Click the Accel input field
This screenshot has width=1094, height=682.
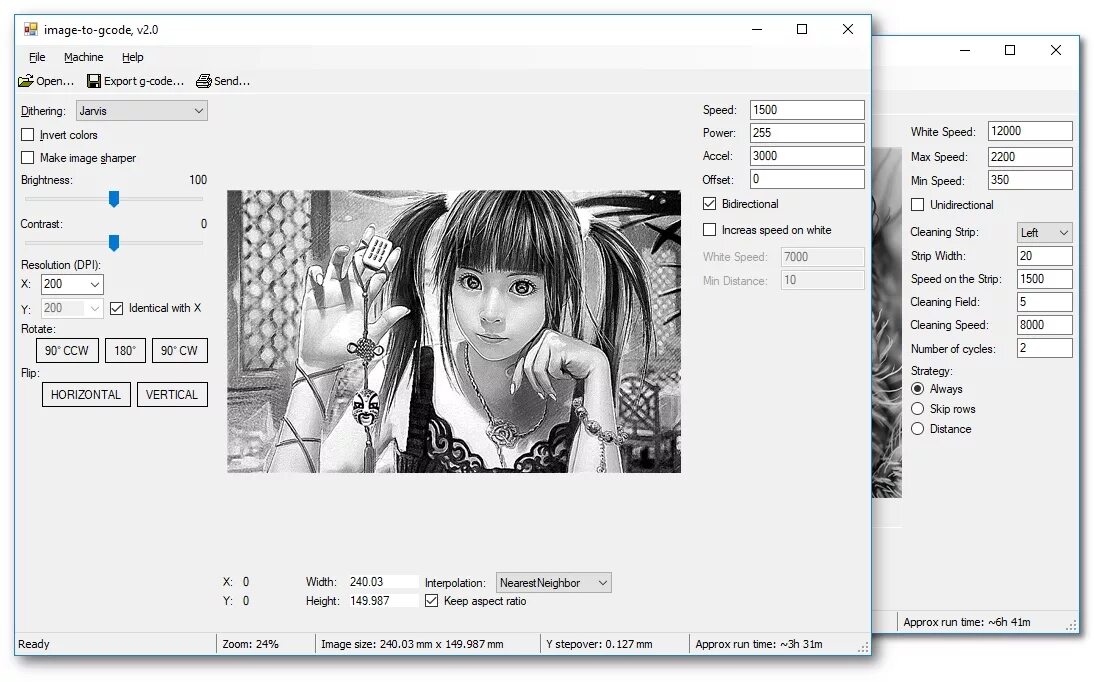pos(807,156)
